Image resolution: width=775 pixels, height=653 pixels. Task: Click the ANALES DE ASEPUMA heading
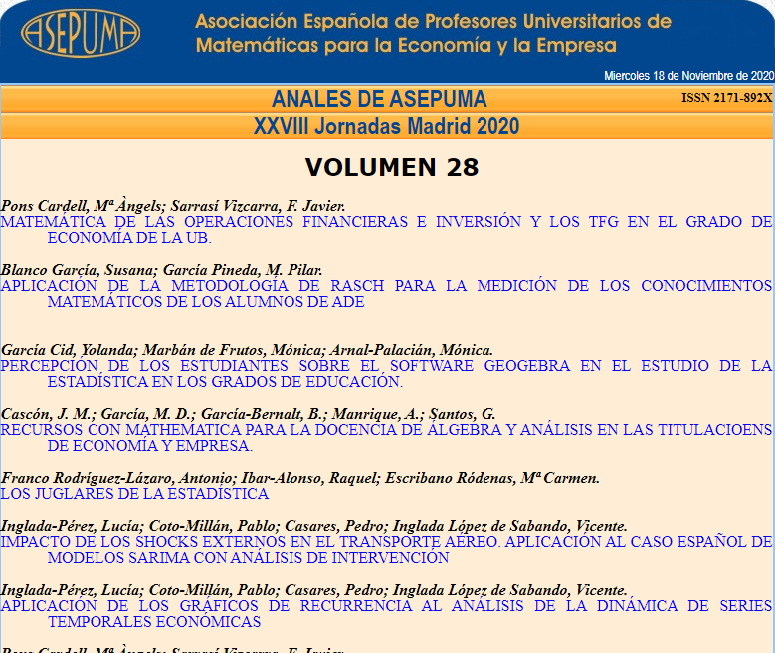point(379,99)
